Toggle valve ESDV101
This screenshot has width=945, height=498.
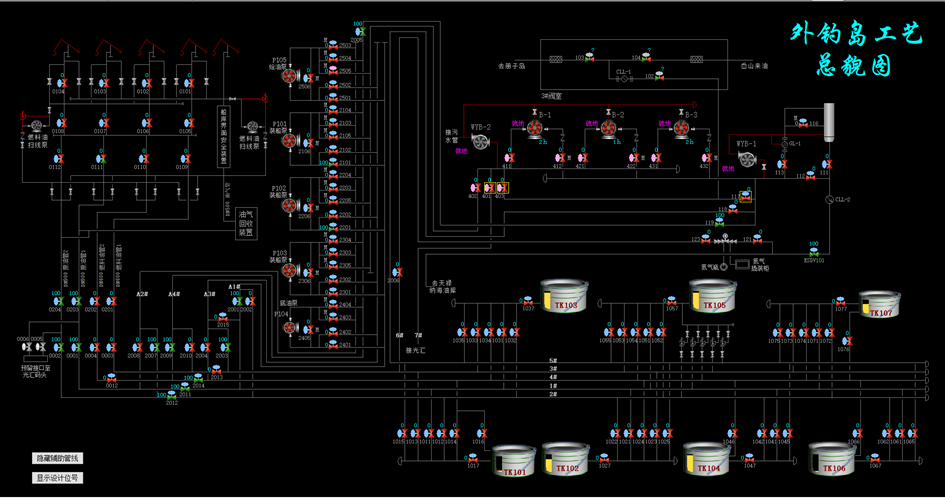pyautogui.click(x=813, y=252)
